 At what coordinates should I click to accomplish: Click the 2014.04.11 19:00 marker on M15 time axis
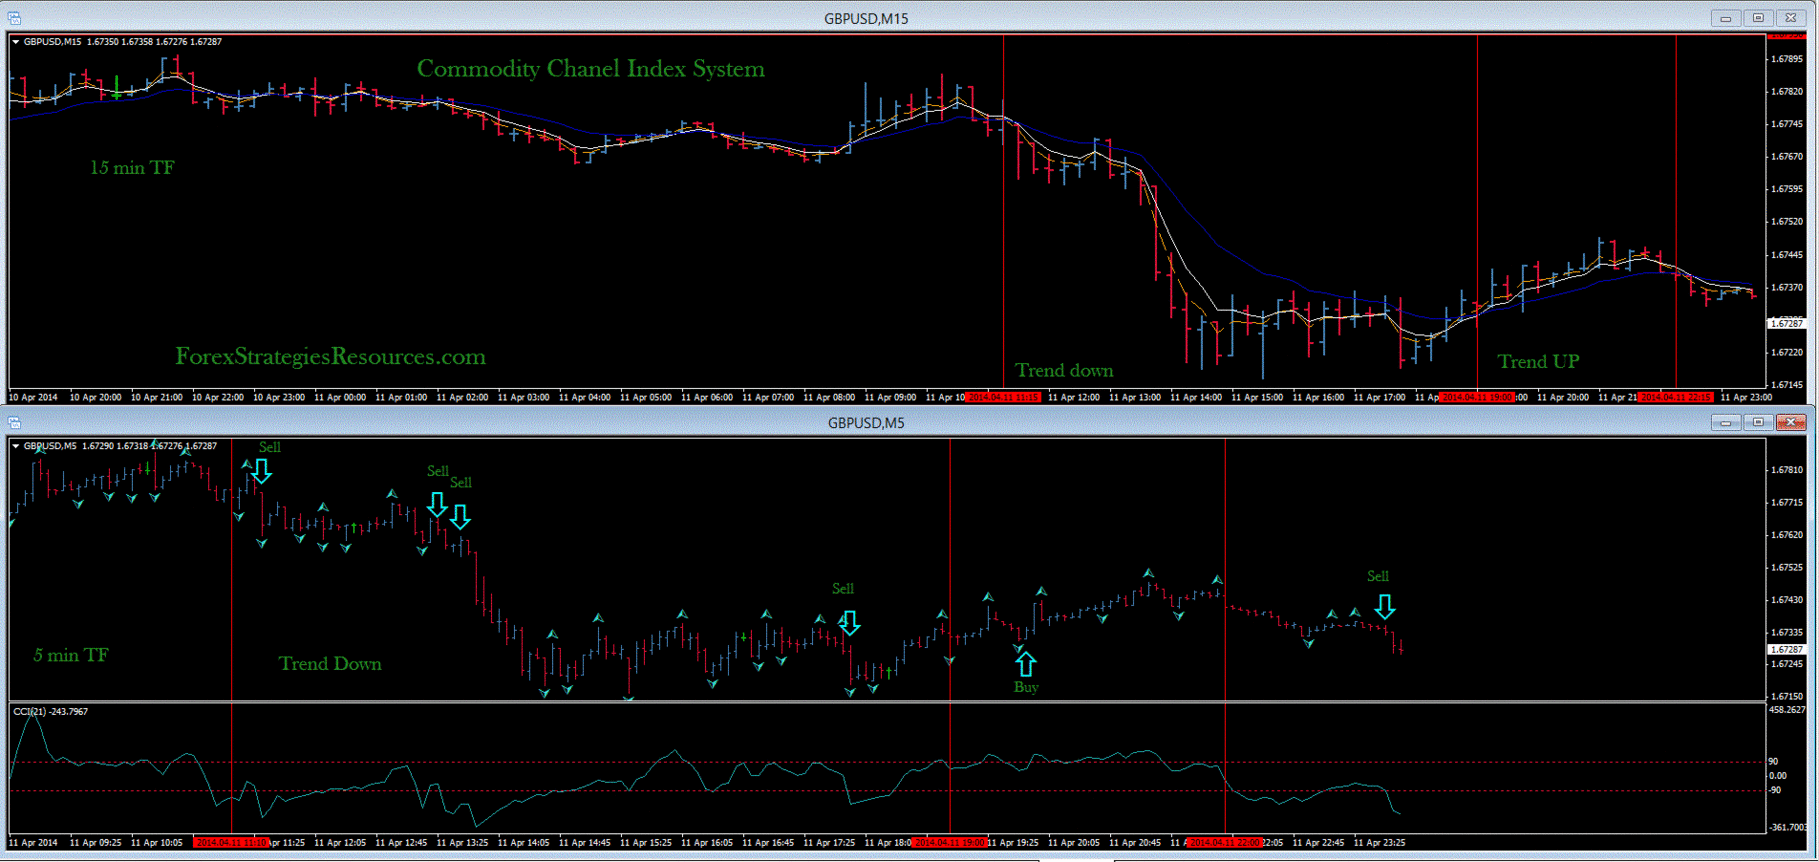[x=1477, y=397]
